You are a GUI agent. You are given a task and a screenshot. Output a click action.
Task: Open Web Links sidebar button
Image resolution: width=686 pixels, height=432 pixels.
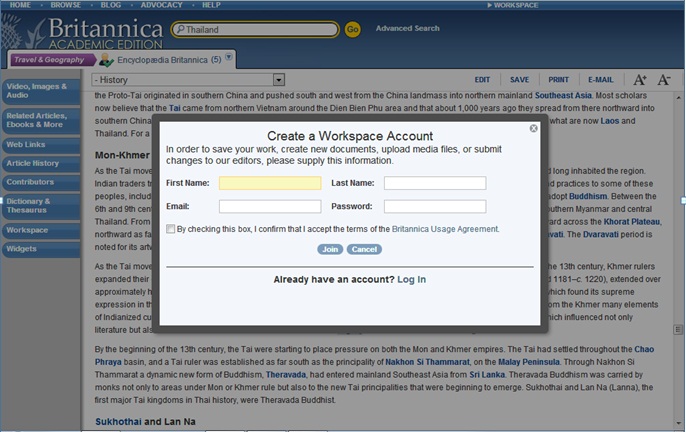click(41, 145)
